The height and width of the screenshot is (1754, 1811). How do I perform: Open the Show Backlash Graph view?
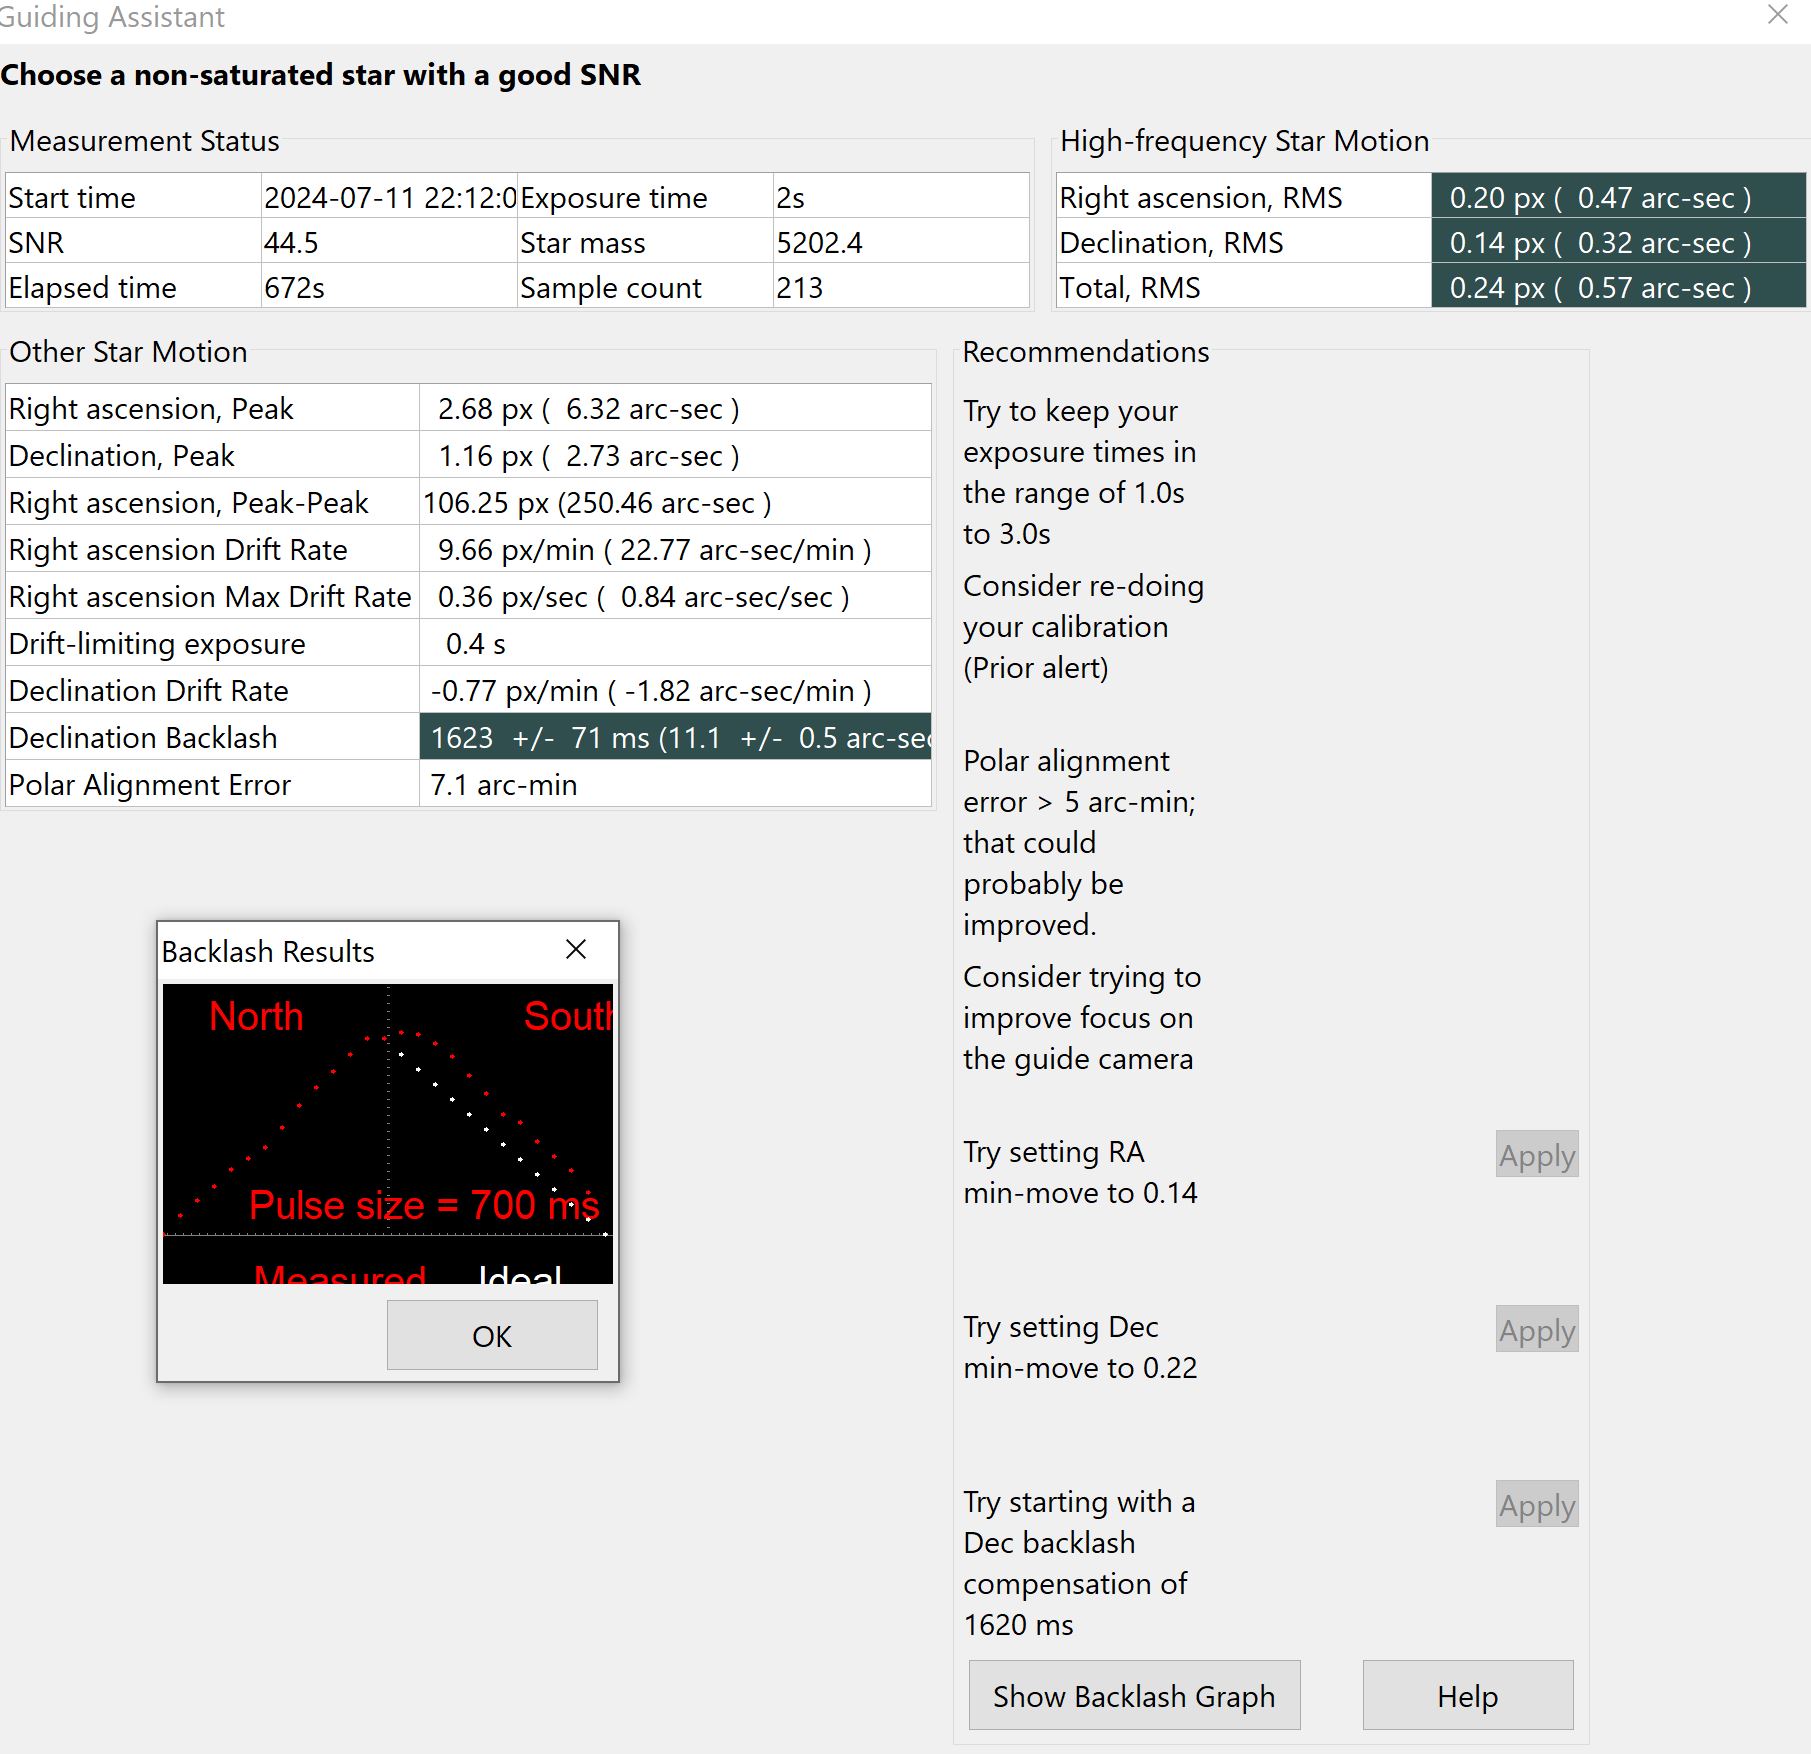click(x=1134, y=1695)
